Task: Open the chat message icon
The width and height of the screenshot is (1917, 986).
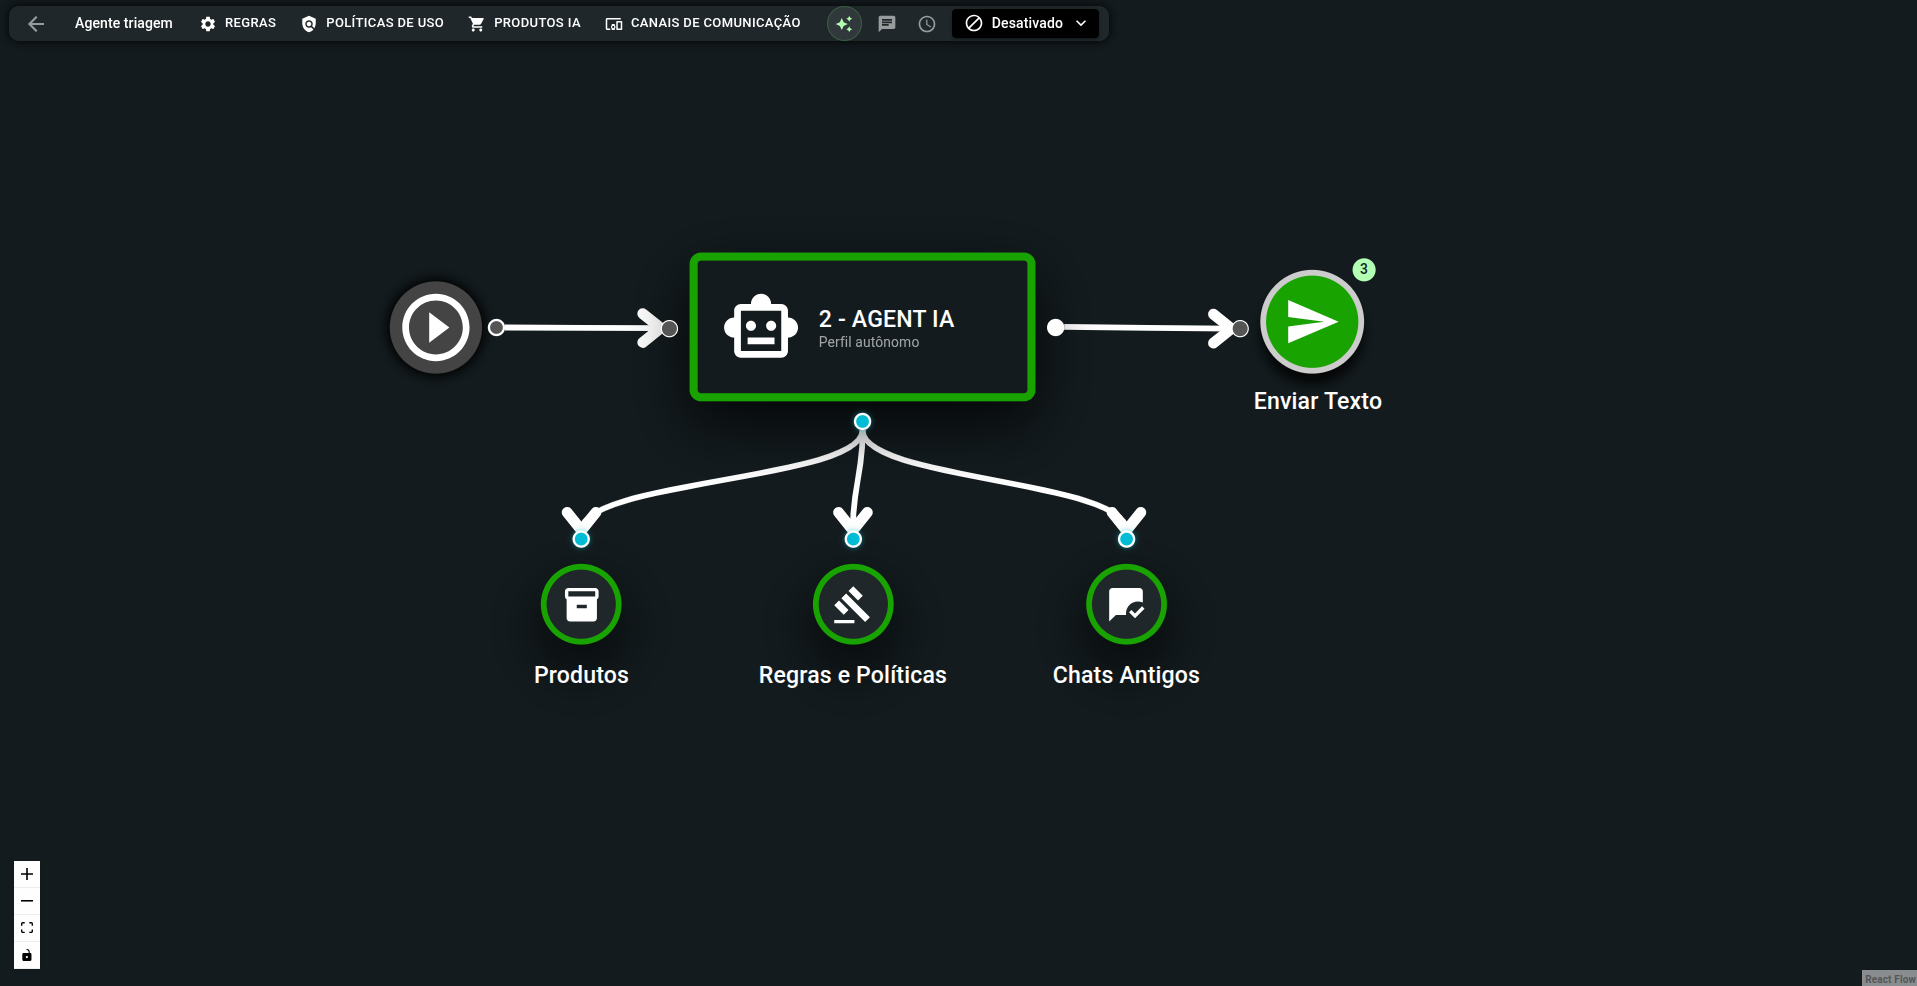Action: pyautogui.click(x=886, y=24)
